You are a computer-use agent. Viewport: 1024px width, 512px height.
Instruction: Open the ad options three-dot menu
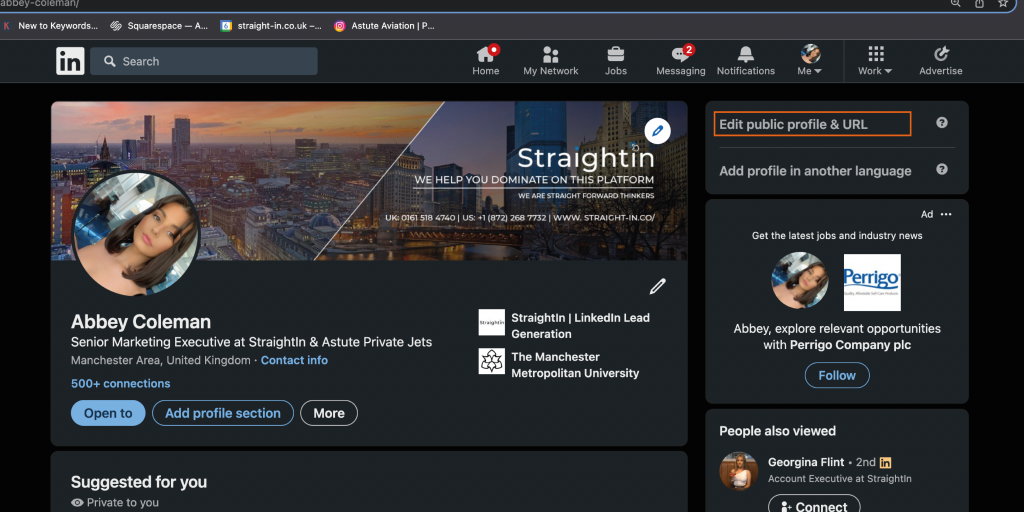[946, 214]
